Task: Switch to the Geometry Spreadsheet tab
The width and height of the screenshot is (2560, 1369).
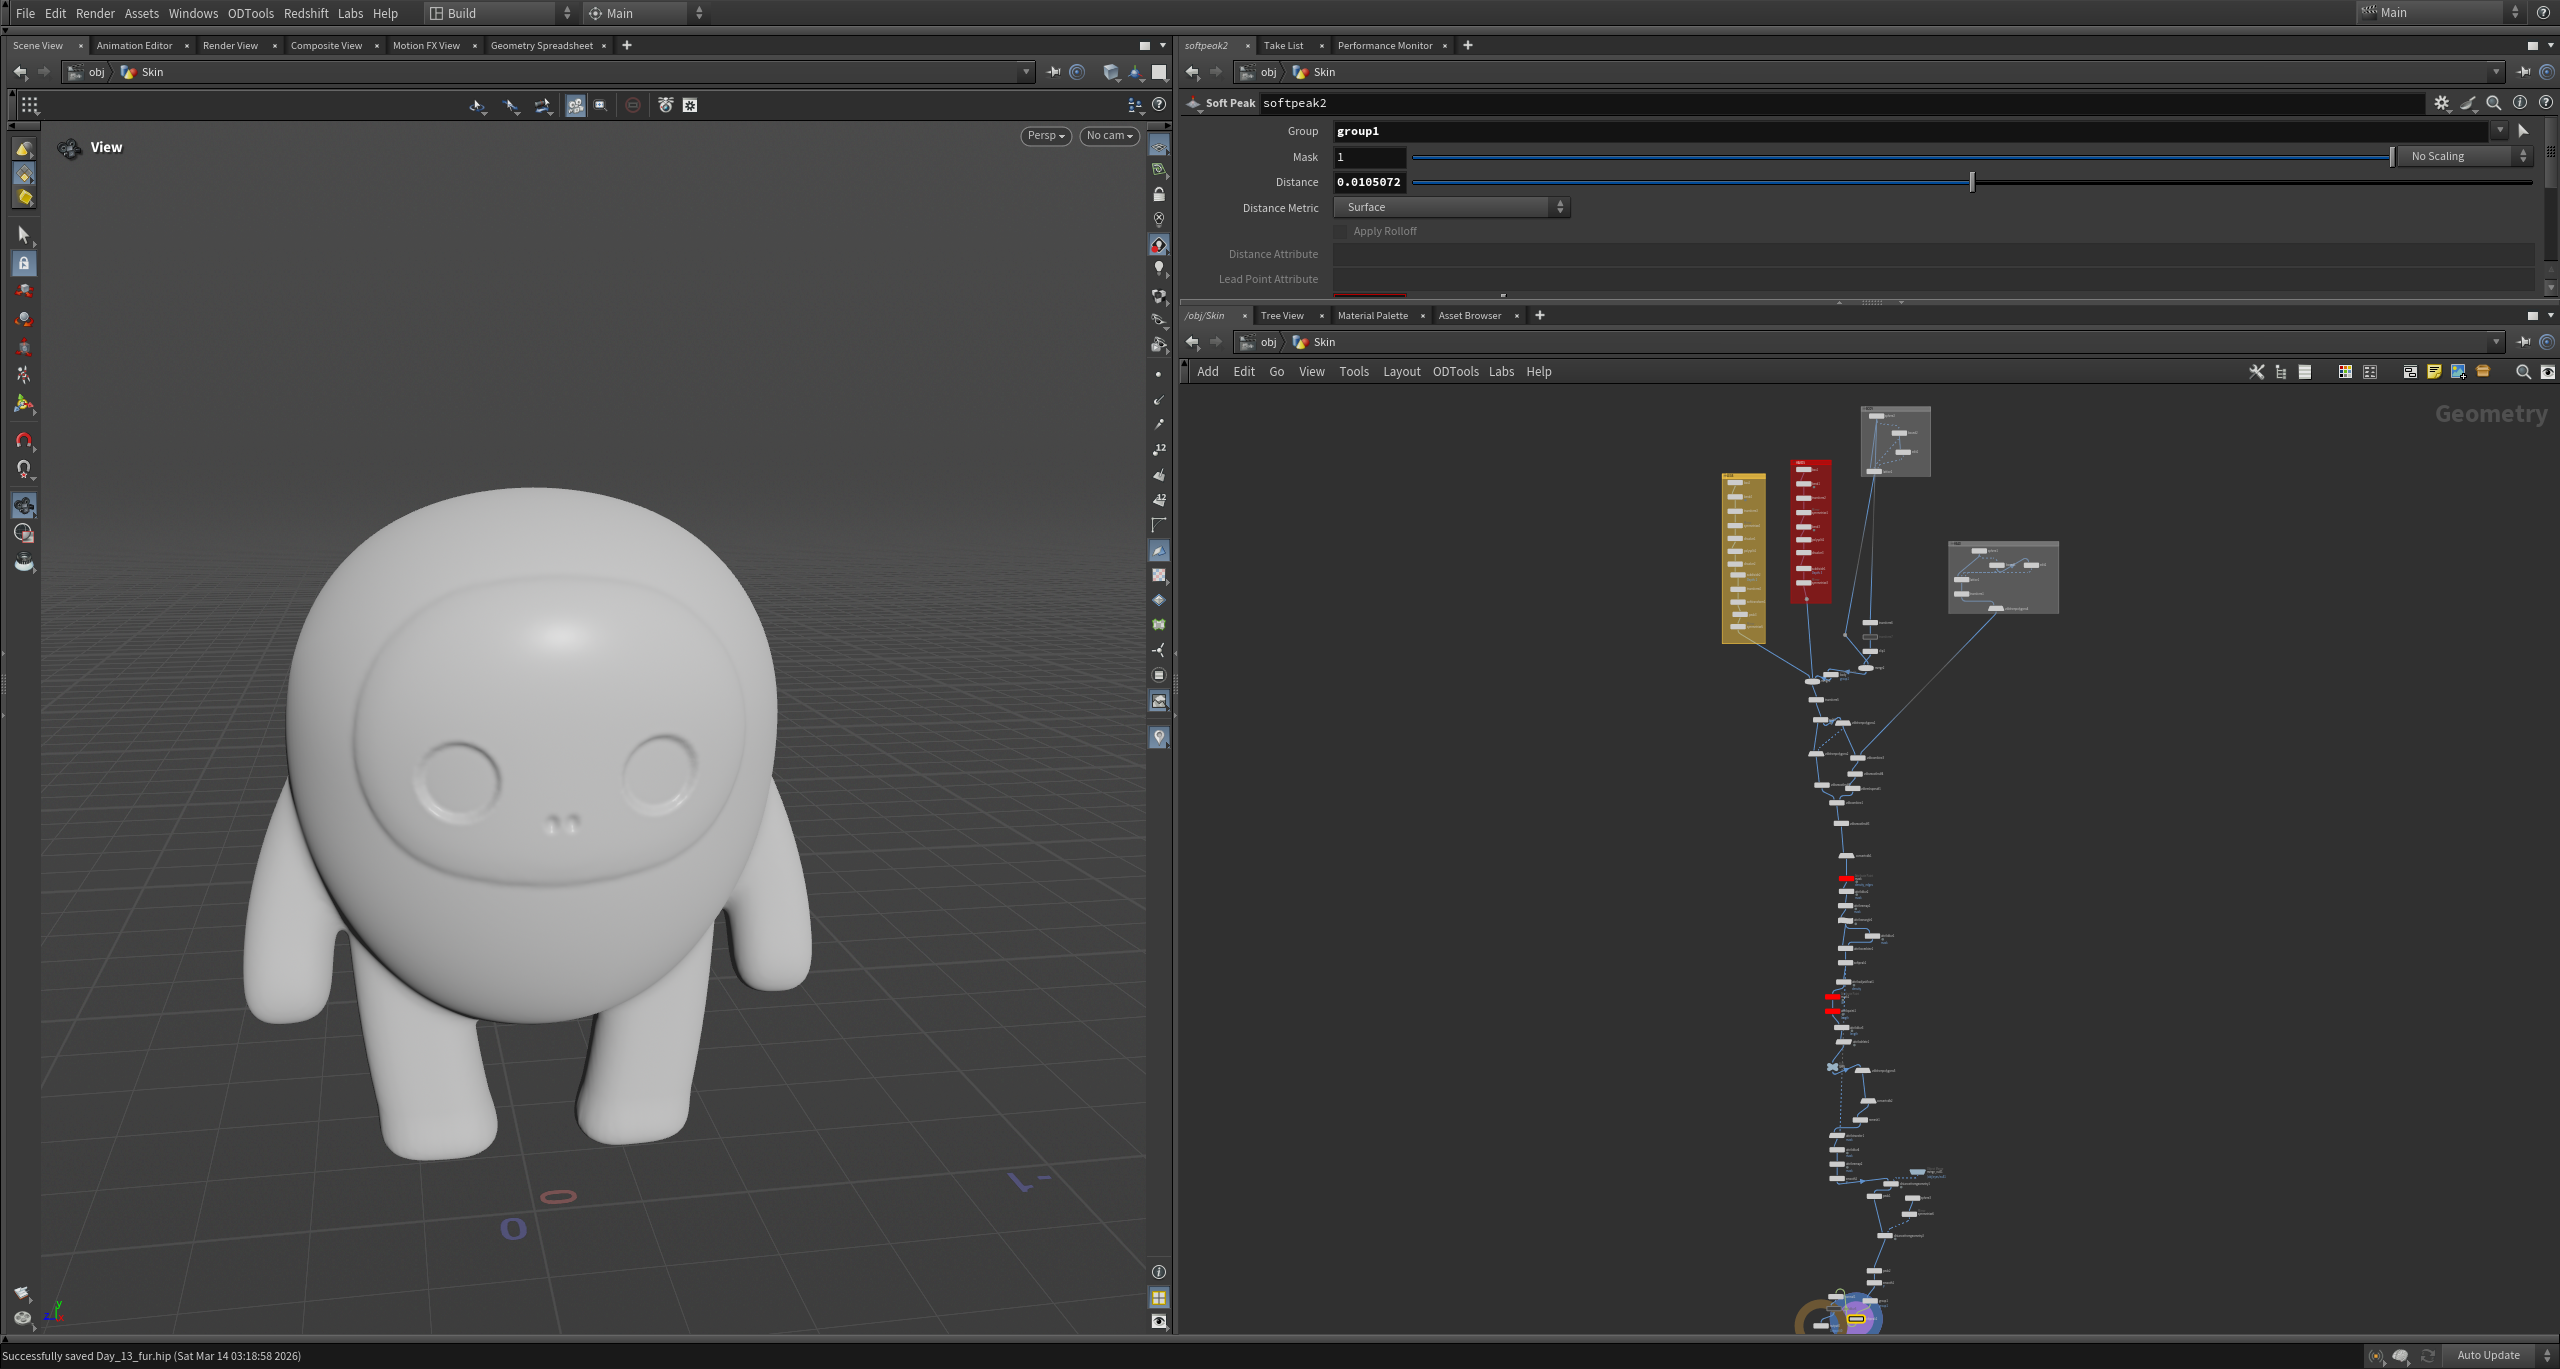Action: 541,46
